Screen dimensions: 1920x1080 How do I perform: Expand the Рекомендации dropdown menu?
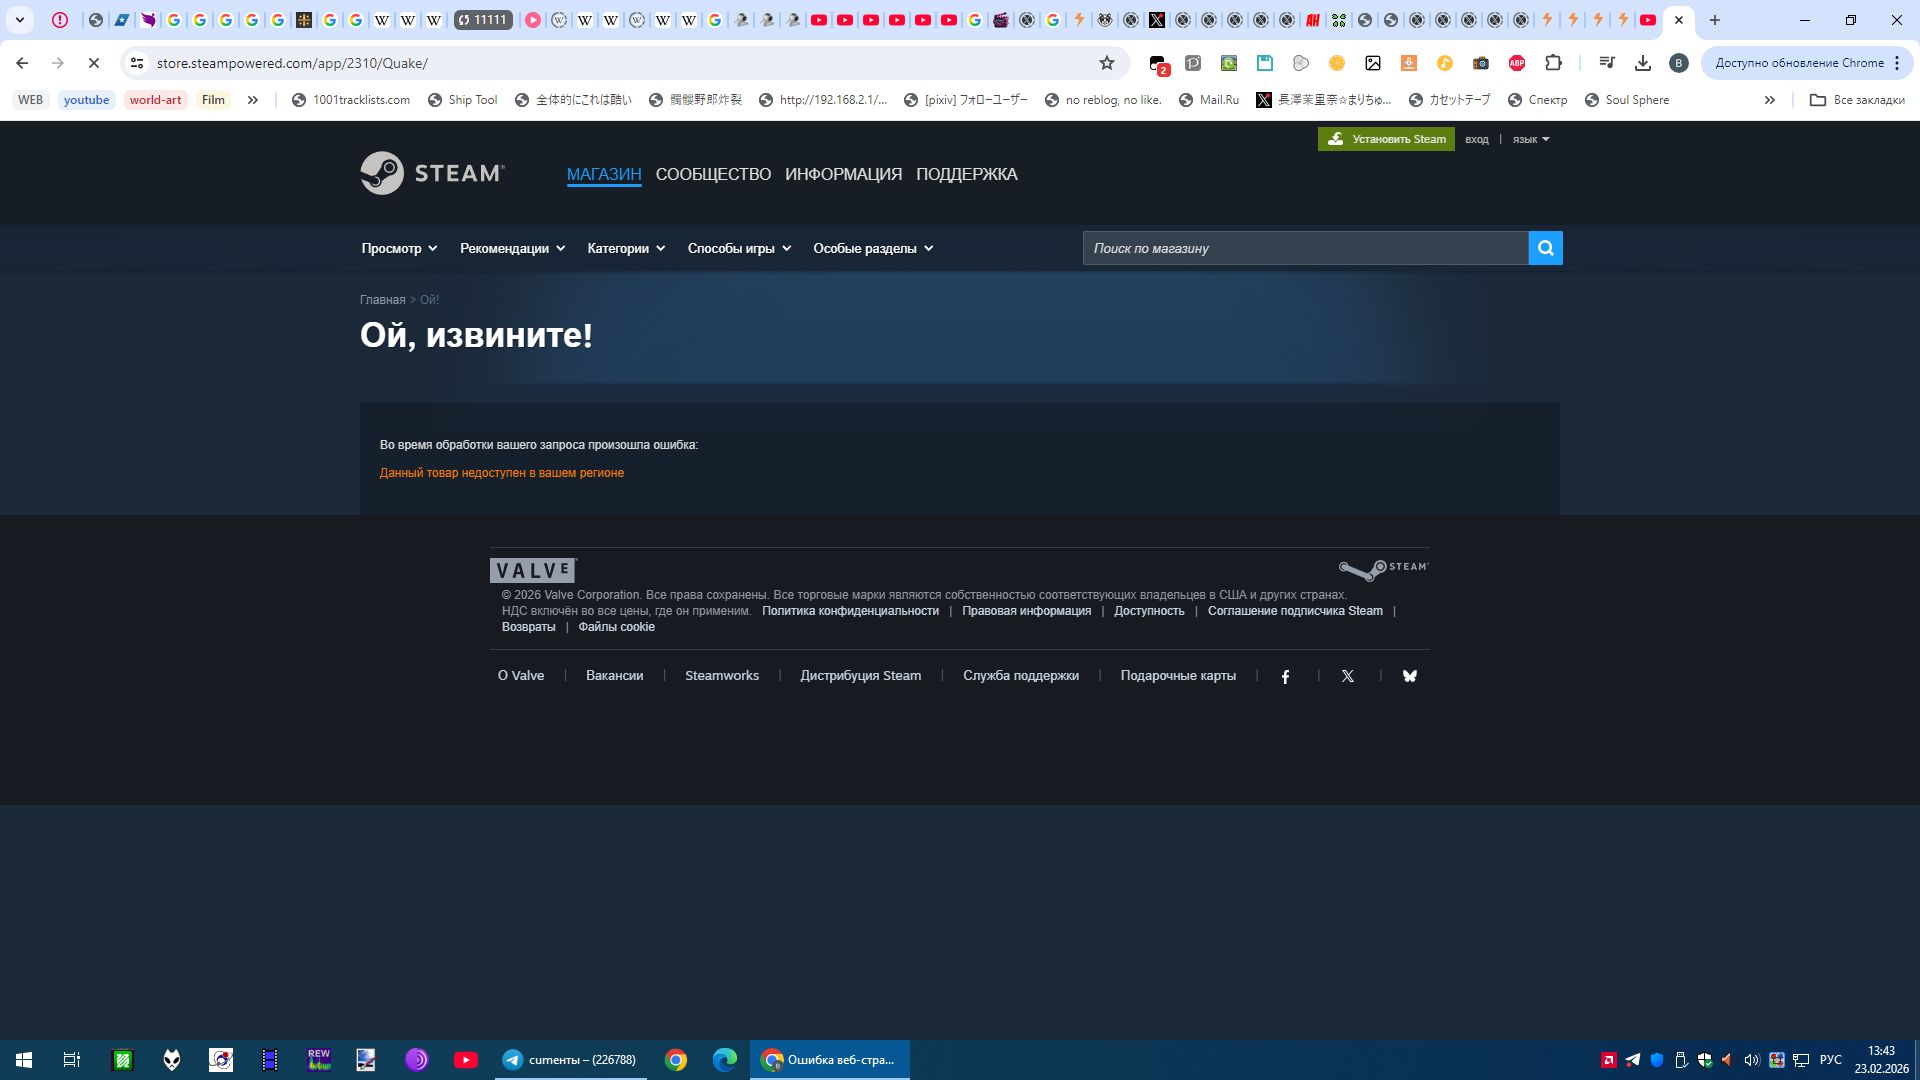pyautogui.click(x=512, y=248)
